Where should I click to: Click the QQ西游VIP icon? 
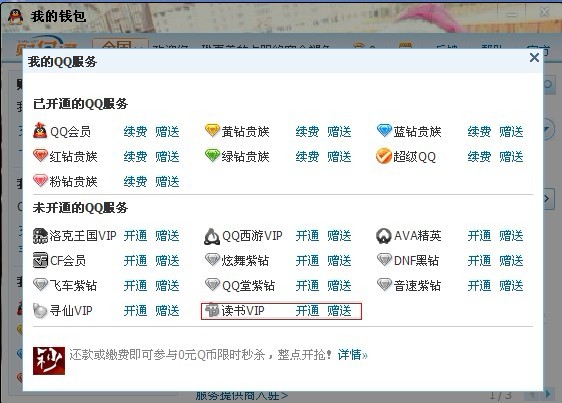click(x=212, y=236)
